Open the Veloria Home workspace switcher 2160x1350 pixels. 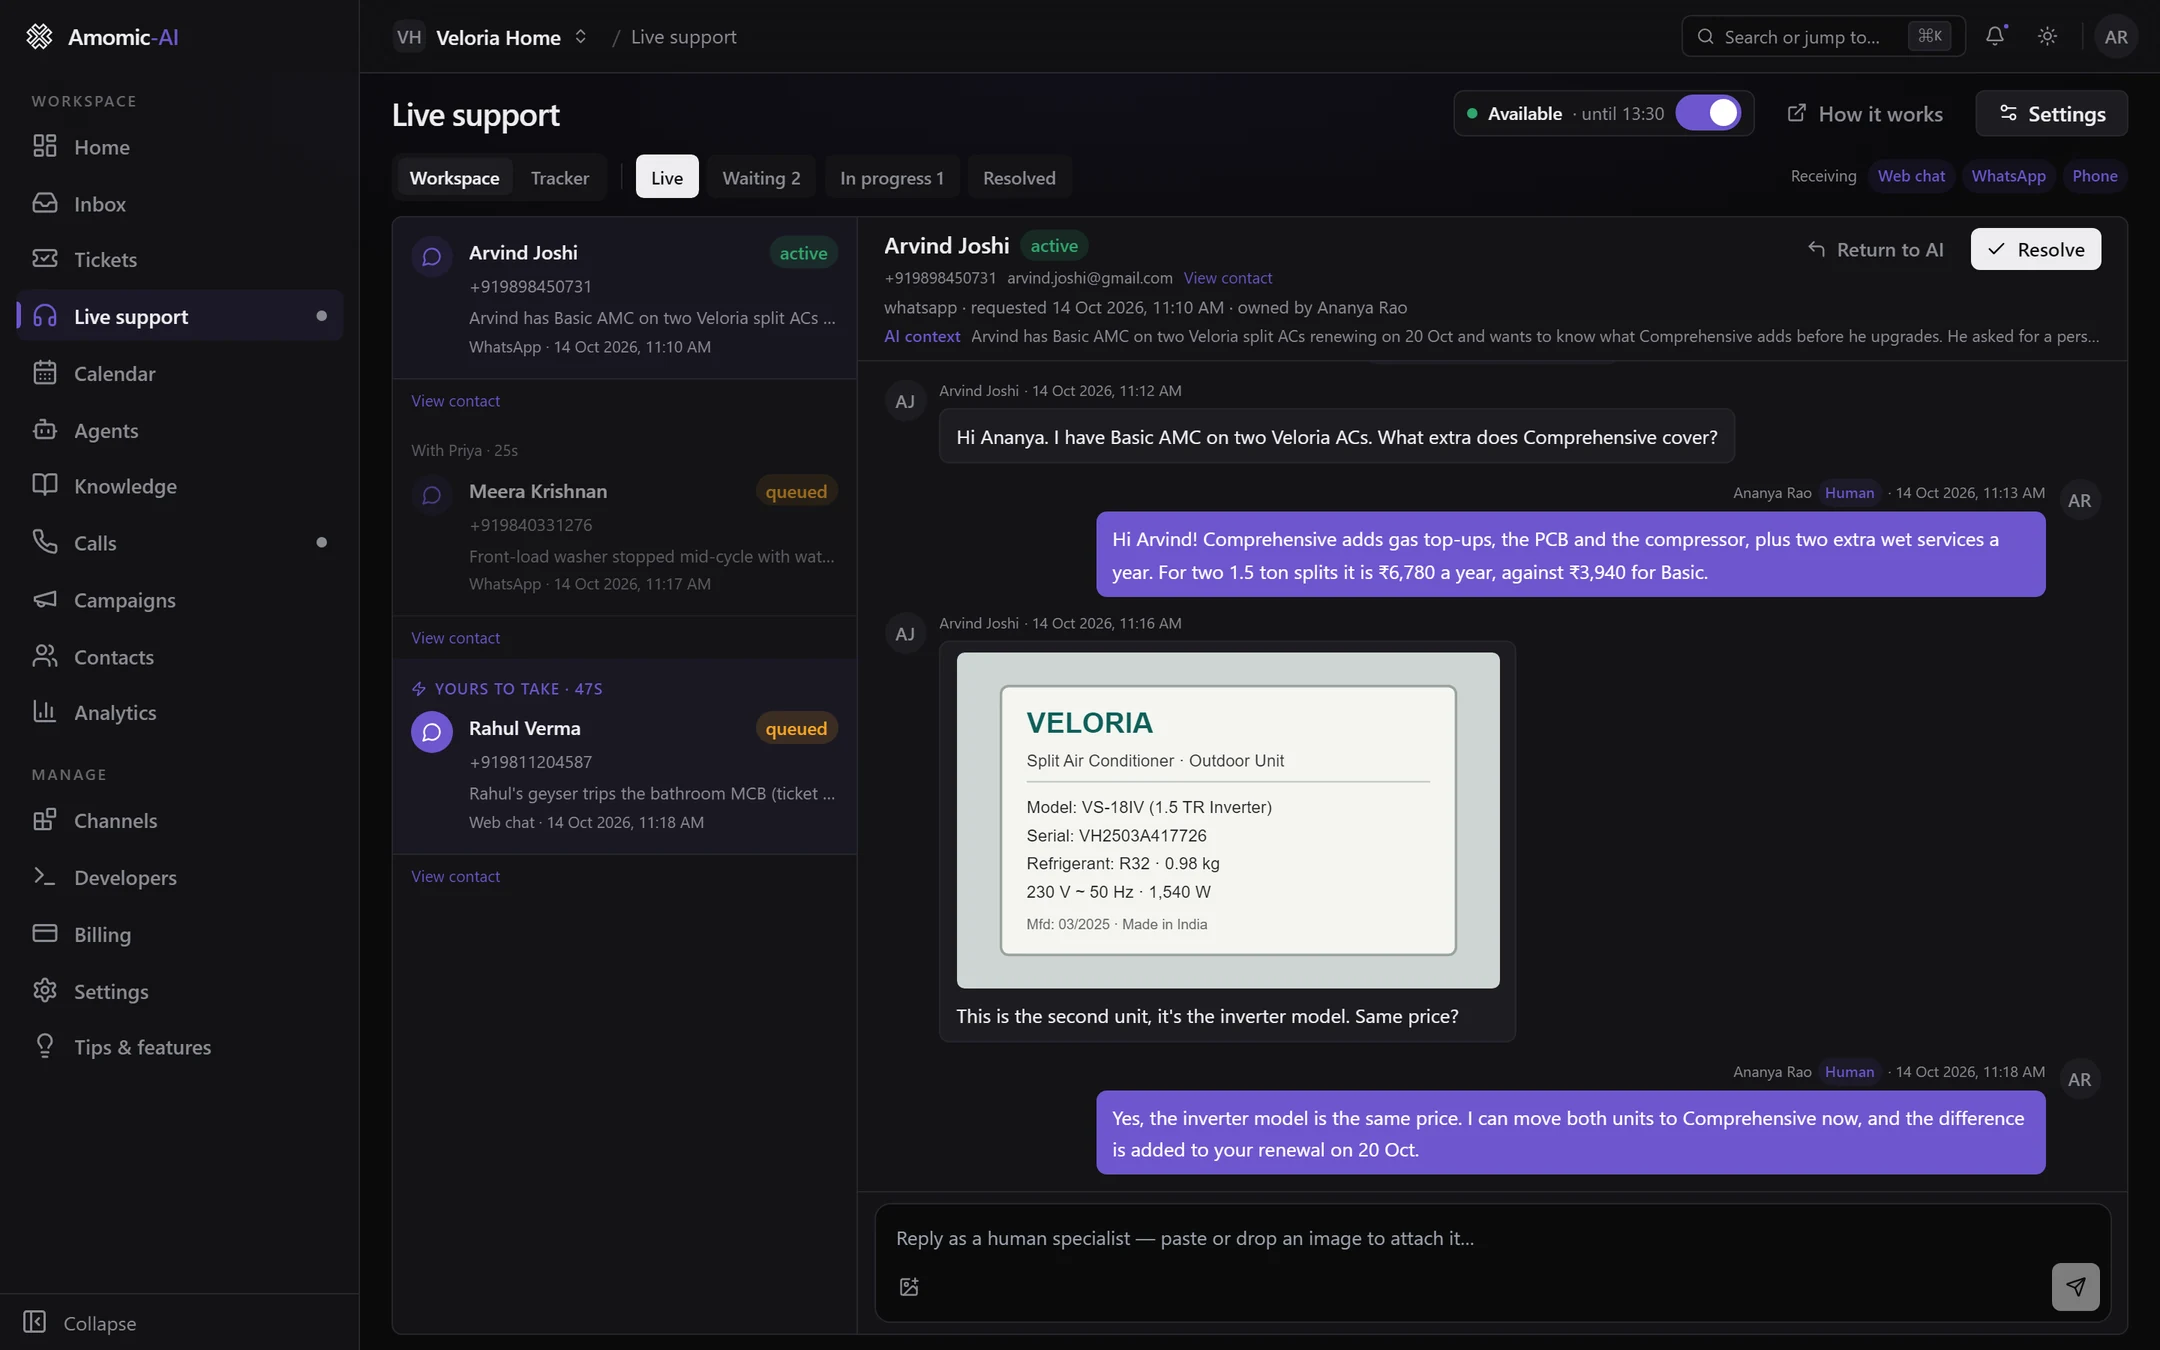(491, 37)
